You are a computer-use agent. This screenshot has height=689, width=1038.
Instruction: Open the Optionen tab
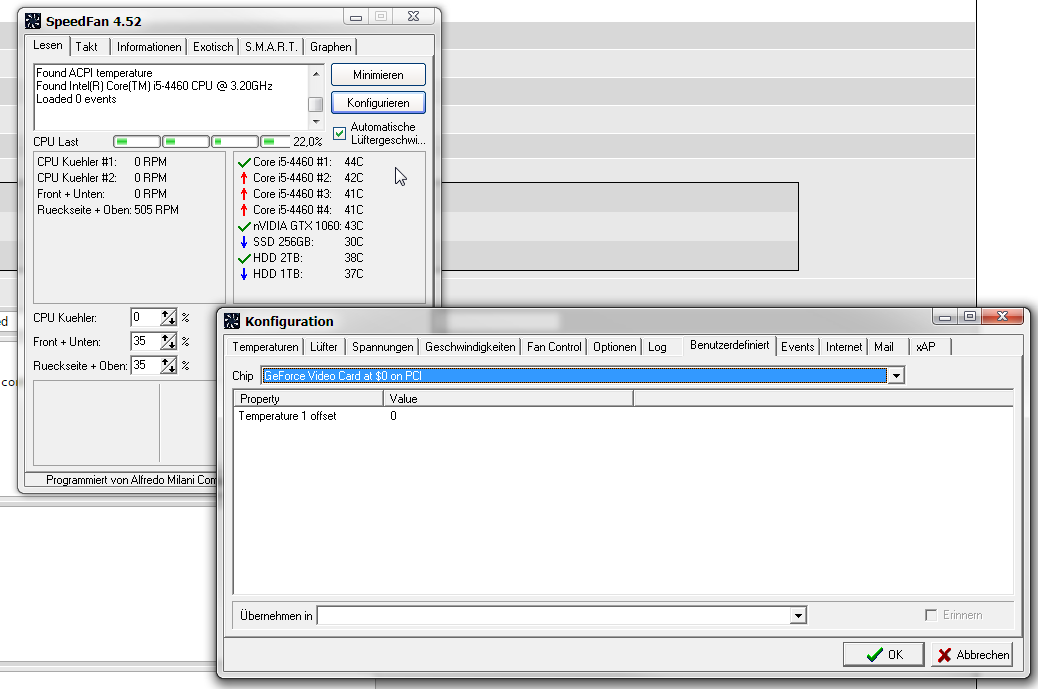(x=614, y=347)
